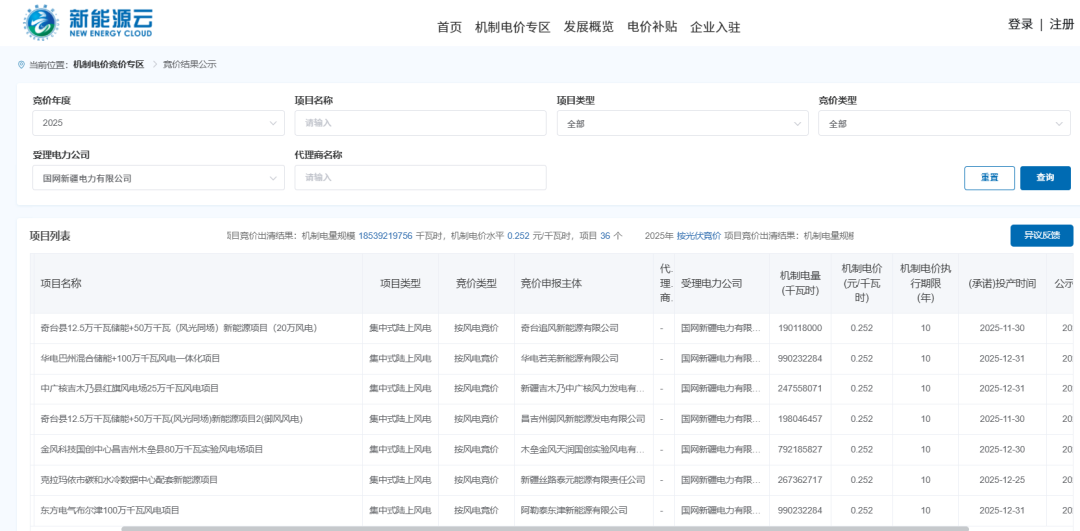This screenshot has width=1080, height=531.
Task: Open the 发展概览 menu item
Action: pos(588,27)
